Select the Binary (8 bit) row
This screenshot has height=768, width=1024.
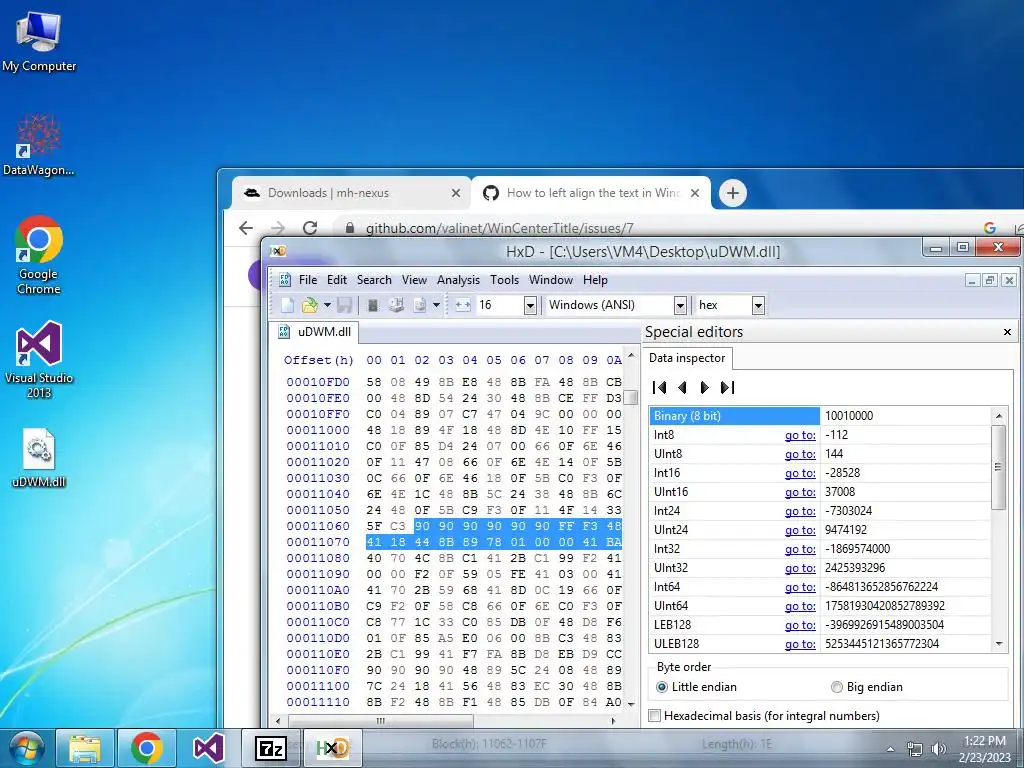[821, 416]
